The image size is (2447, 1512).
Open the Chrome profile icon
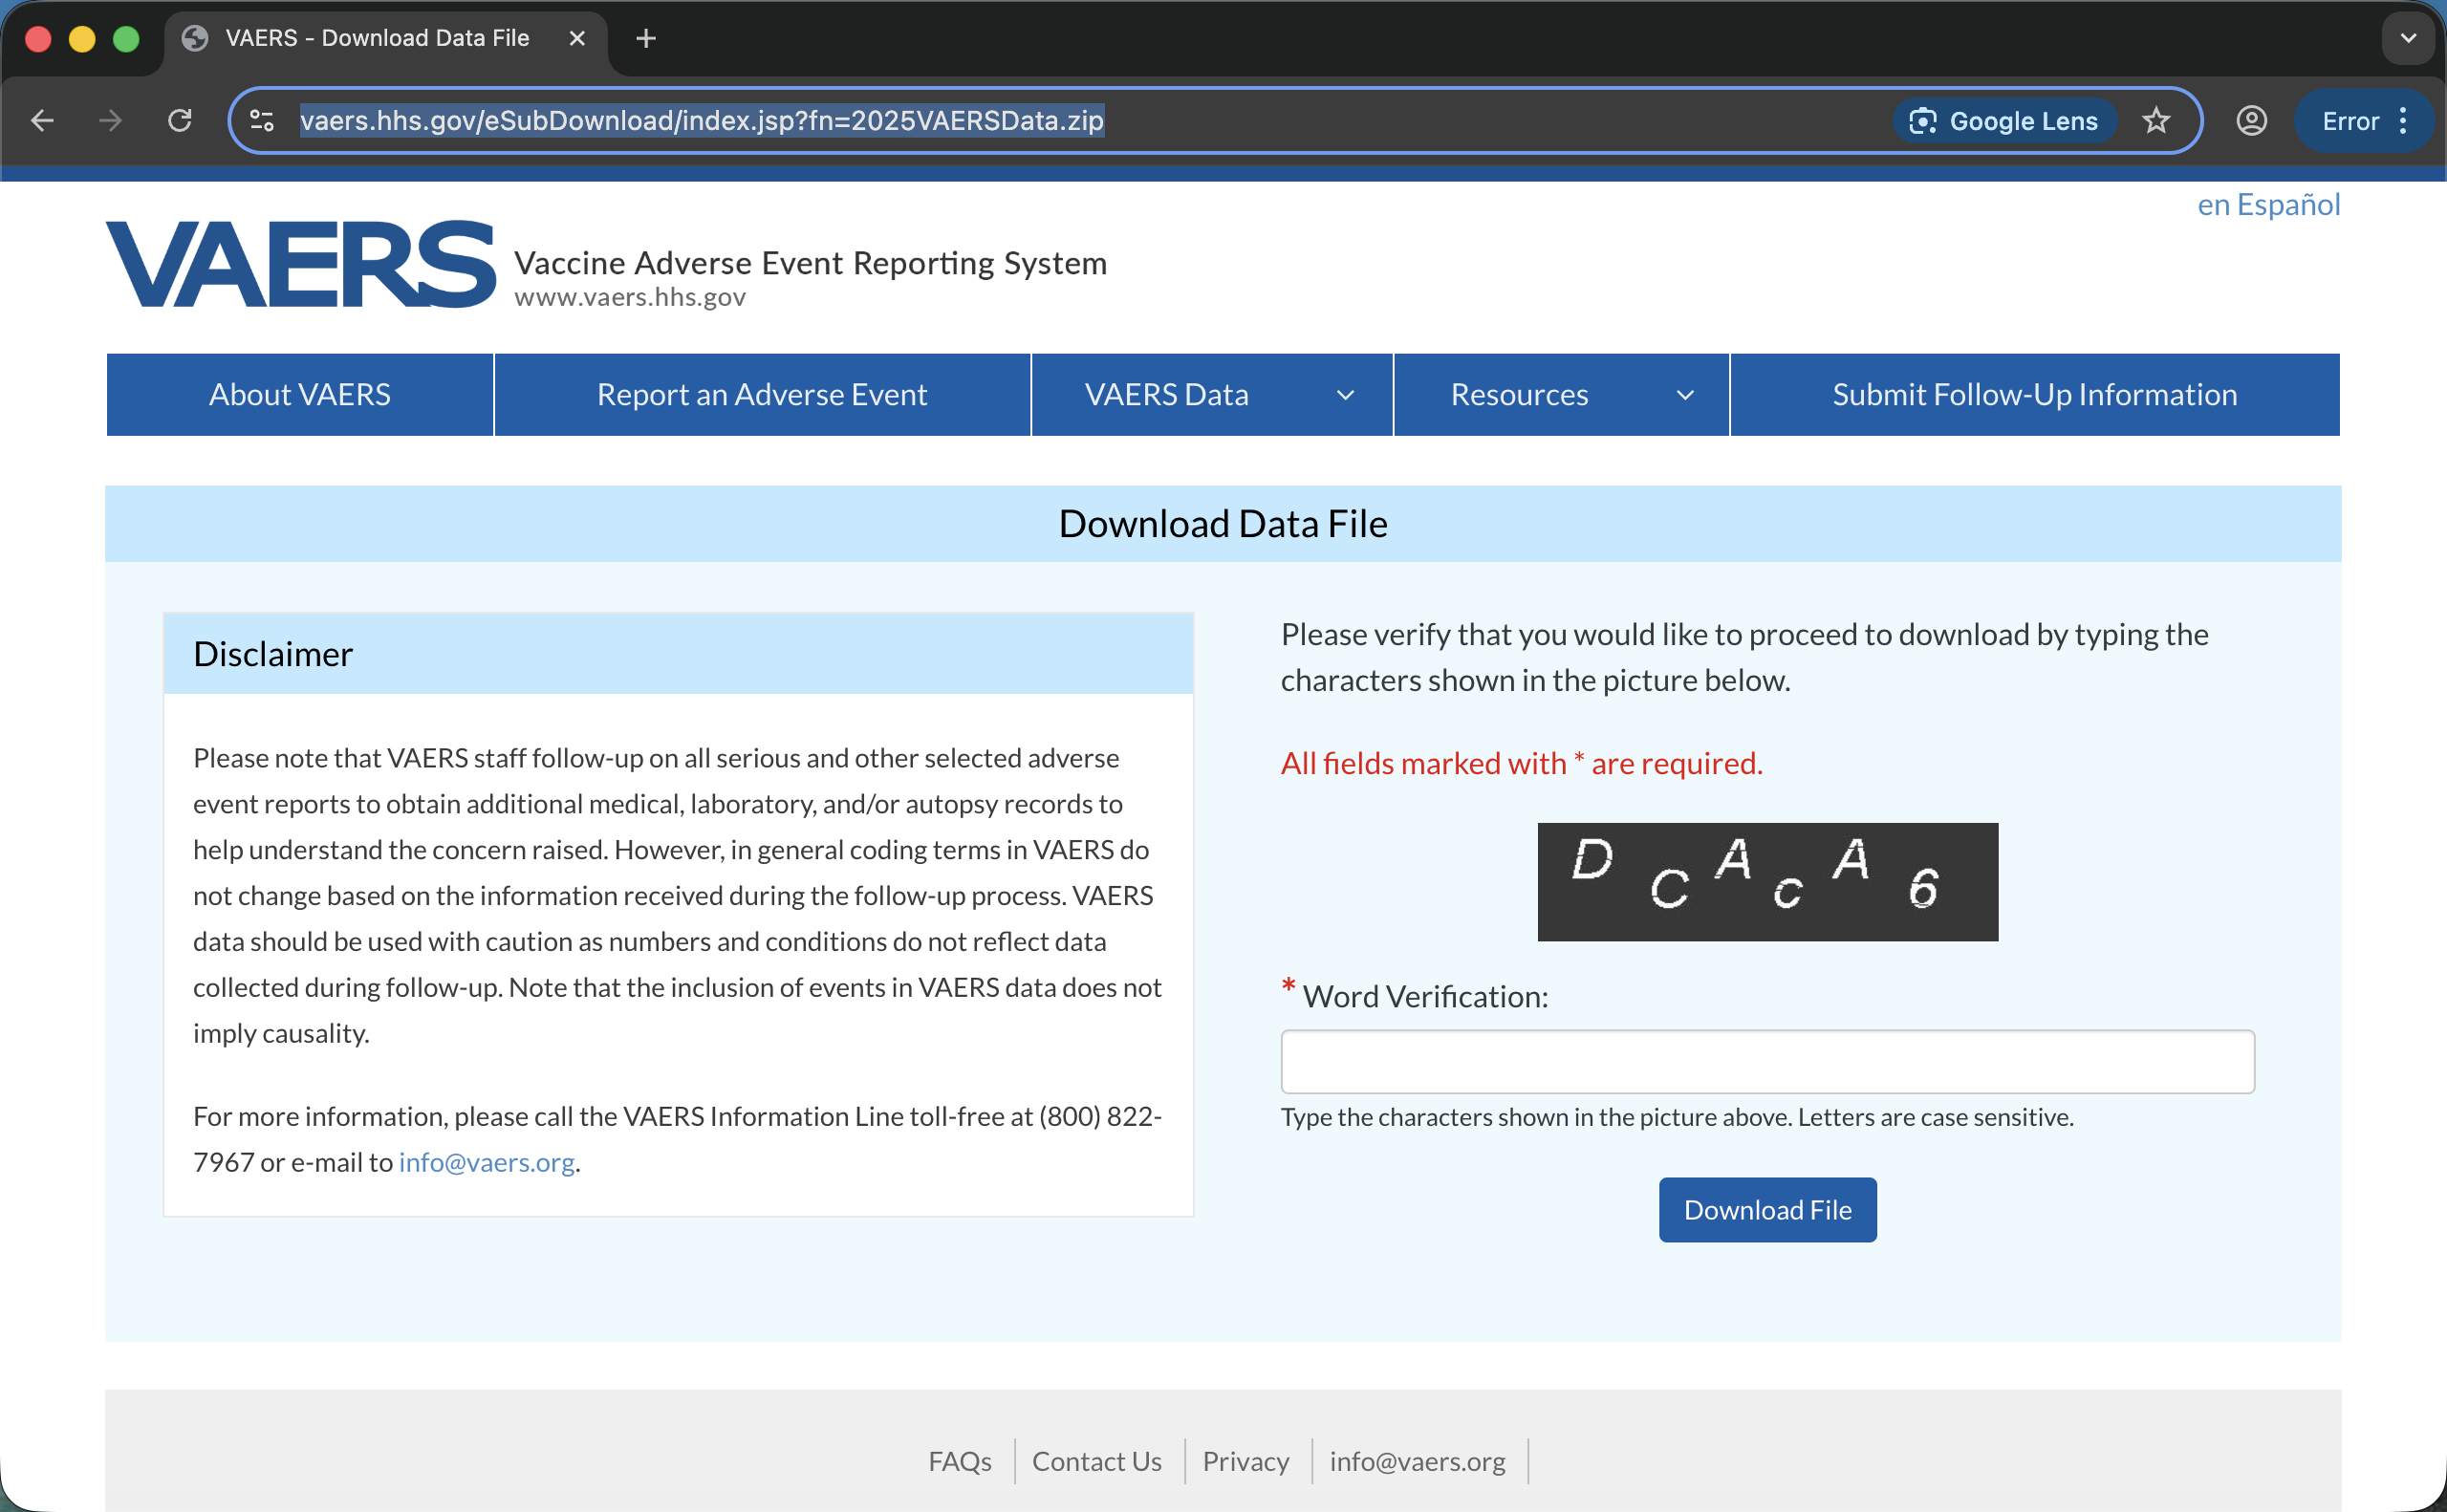point(2251,121)
